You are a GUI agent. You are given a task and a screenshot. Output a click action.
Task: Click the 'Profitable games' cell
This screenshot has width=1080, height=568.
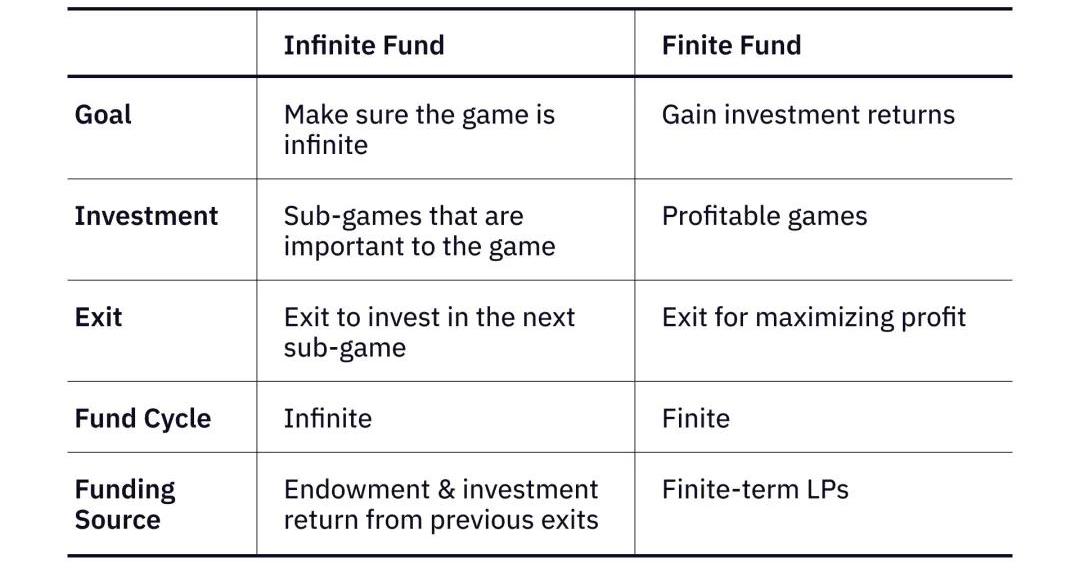[764, 216]
